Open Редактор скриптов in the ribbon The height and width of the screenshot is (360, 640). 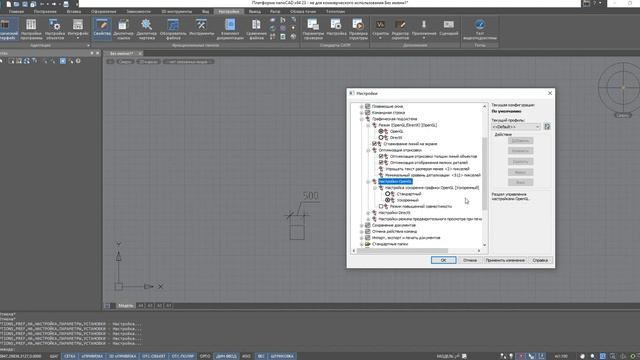pos(400,29)
